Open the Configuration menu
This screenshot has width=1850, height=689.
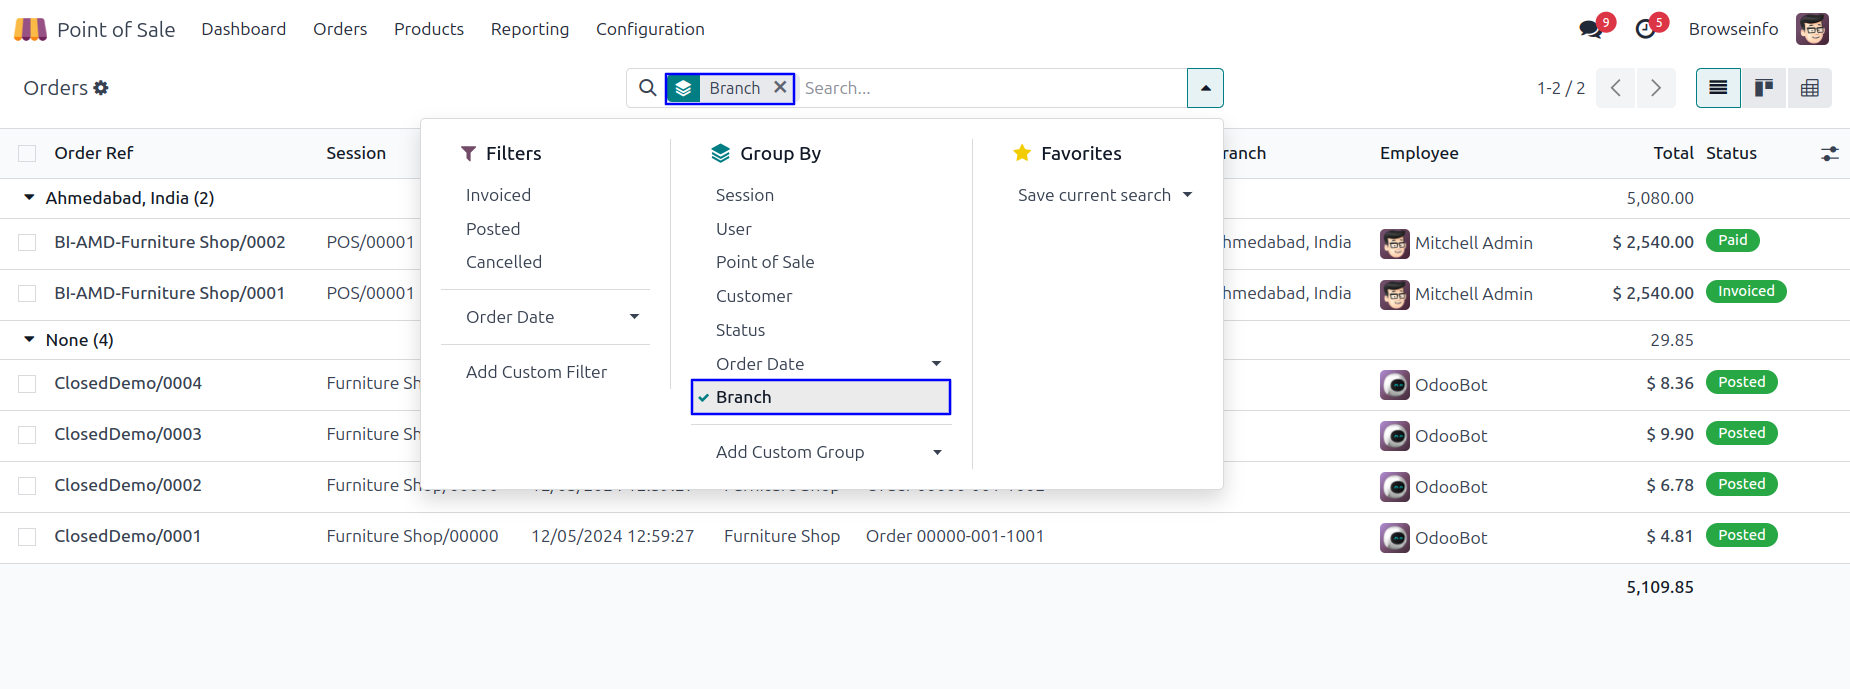tap(650, 29)
